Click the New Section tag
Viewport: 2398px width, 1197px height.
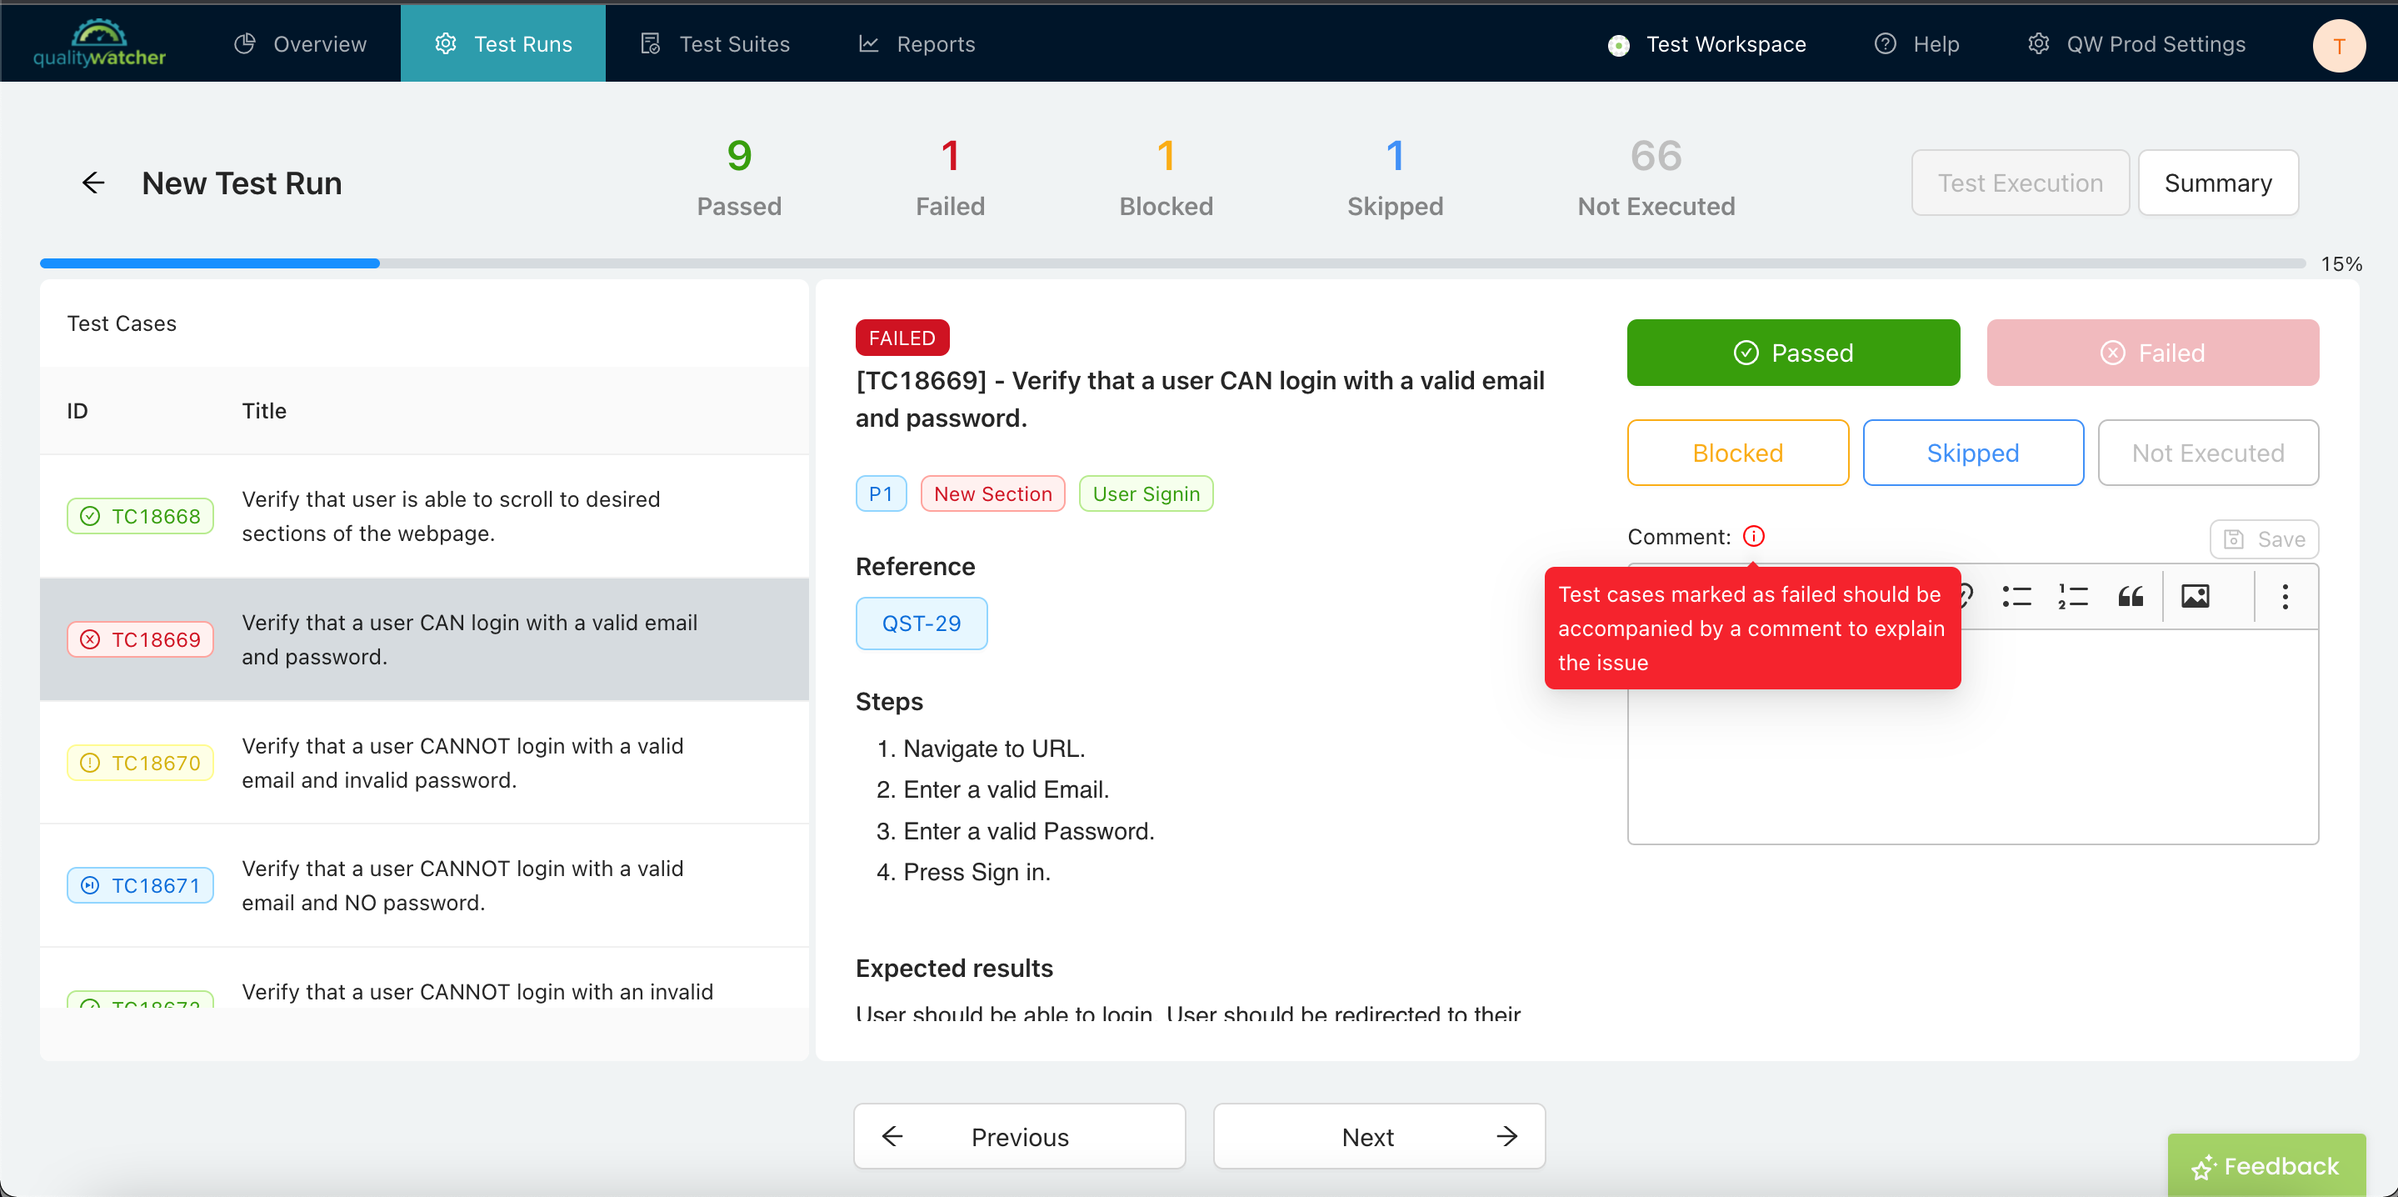pyautogui.click(x=993, y=494)
